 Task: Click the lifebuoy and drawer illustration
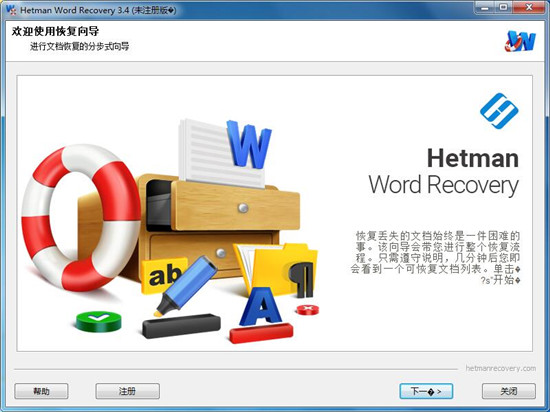170,230
